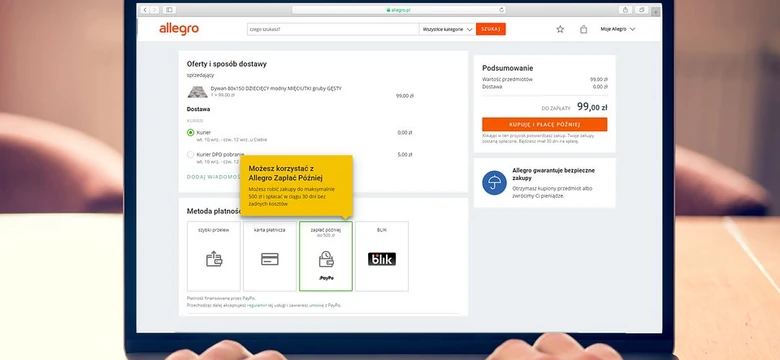Viewport: 780px width, 360px height.
Task: Click the Dywan 80x150 product title
Action: click(x=276, y=89)
